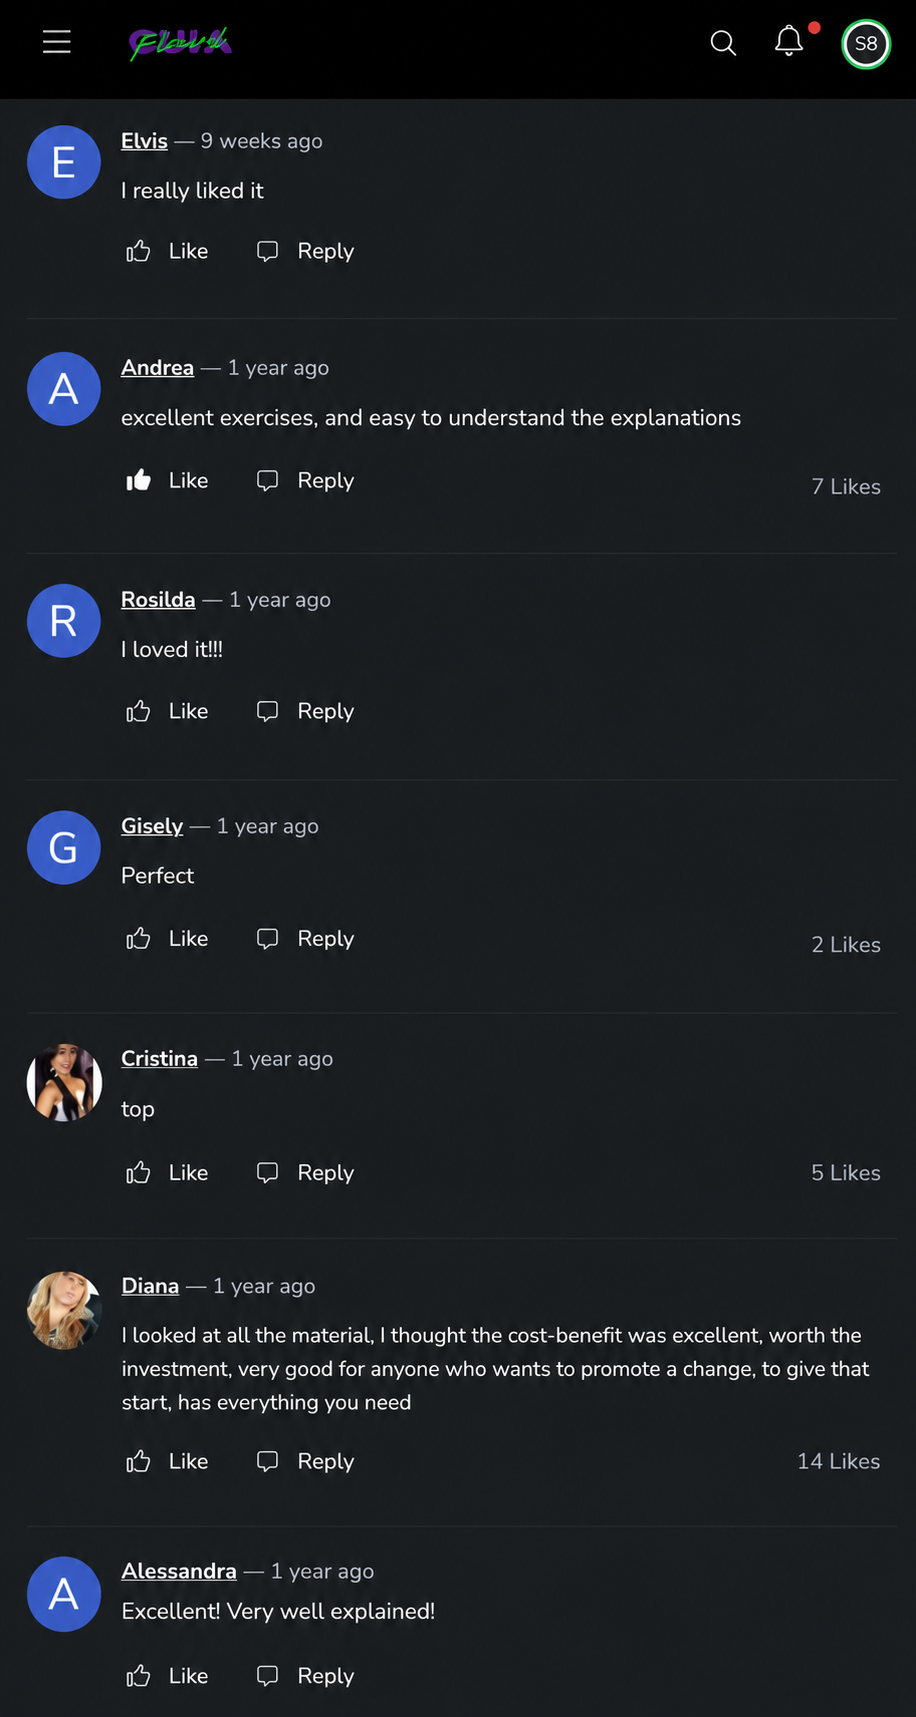Click the Flux logo
This screenshot has width=916, height=1717.
(180, 43)
